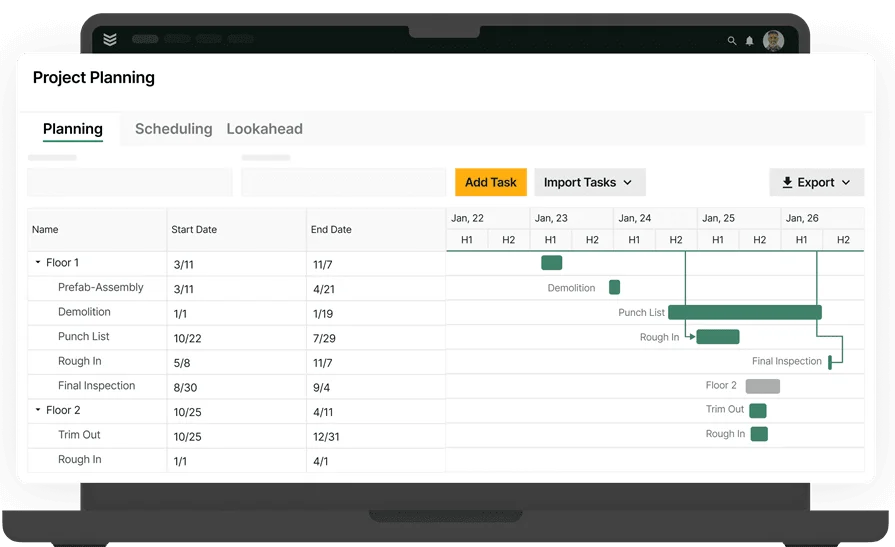Click the Final Inspection milestone marker
This screenshot has width=895, height=547.
830,362
